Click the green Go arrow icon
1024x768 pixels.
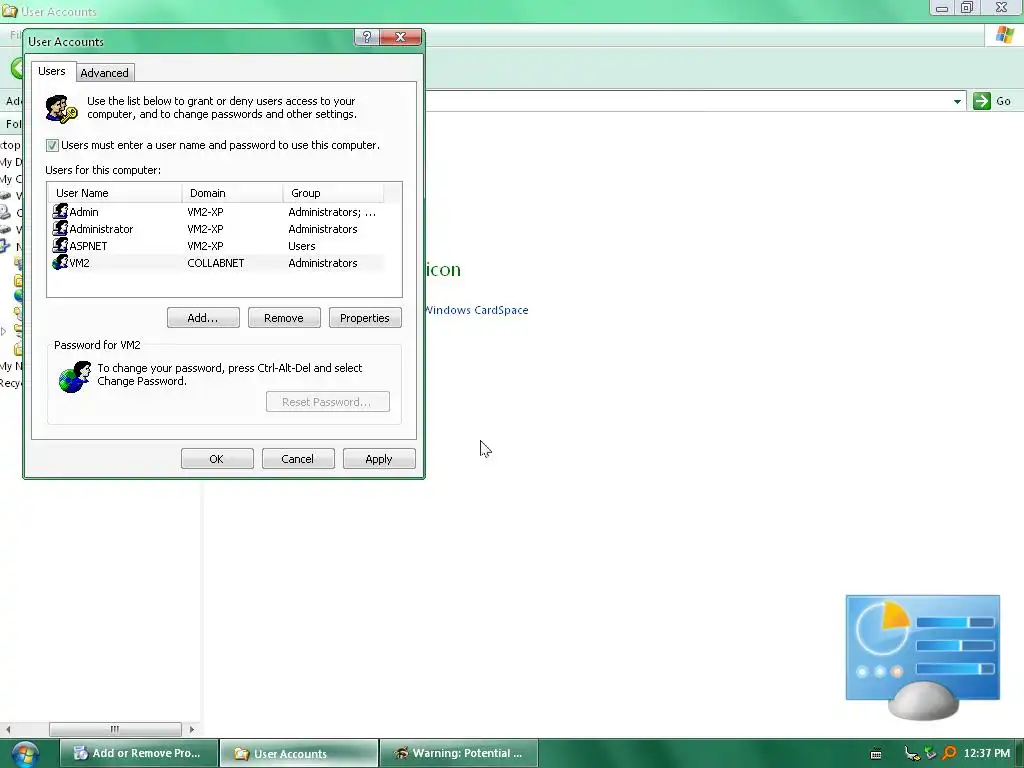(982, 101)
